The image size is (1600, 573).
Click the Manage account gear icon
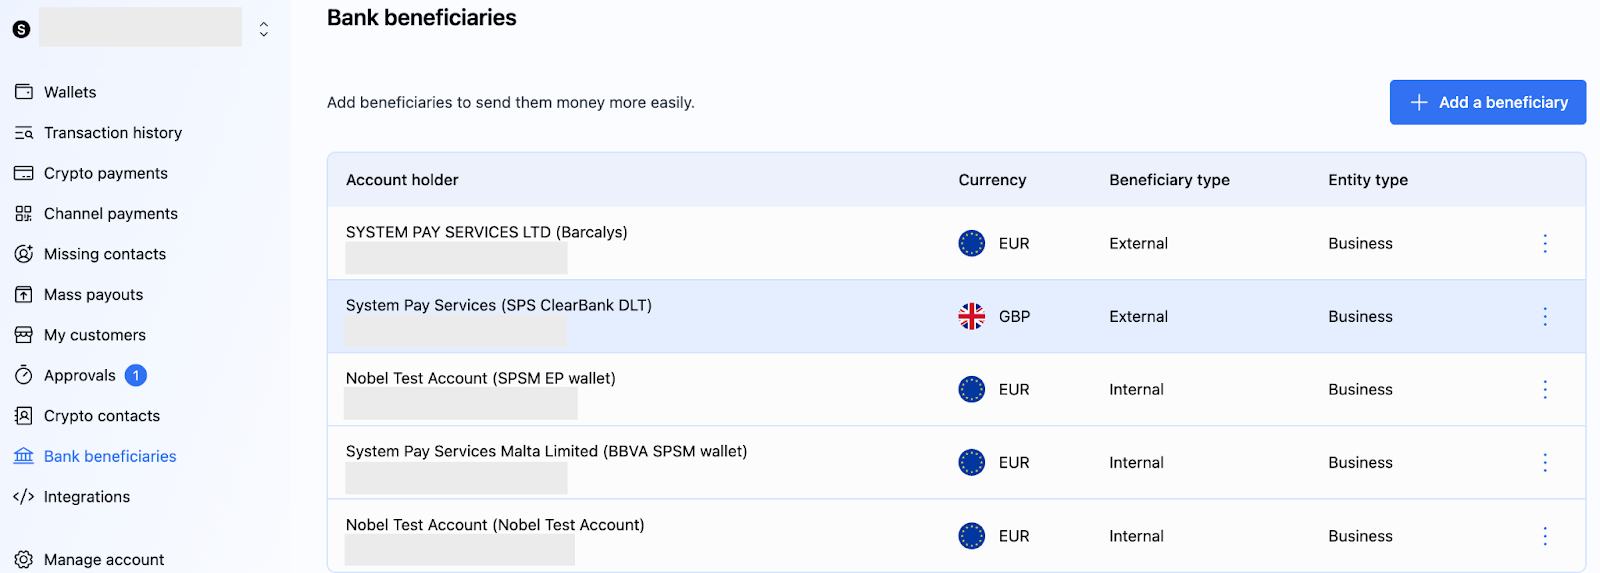coord(24,560)
